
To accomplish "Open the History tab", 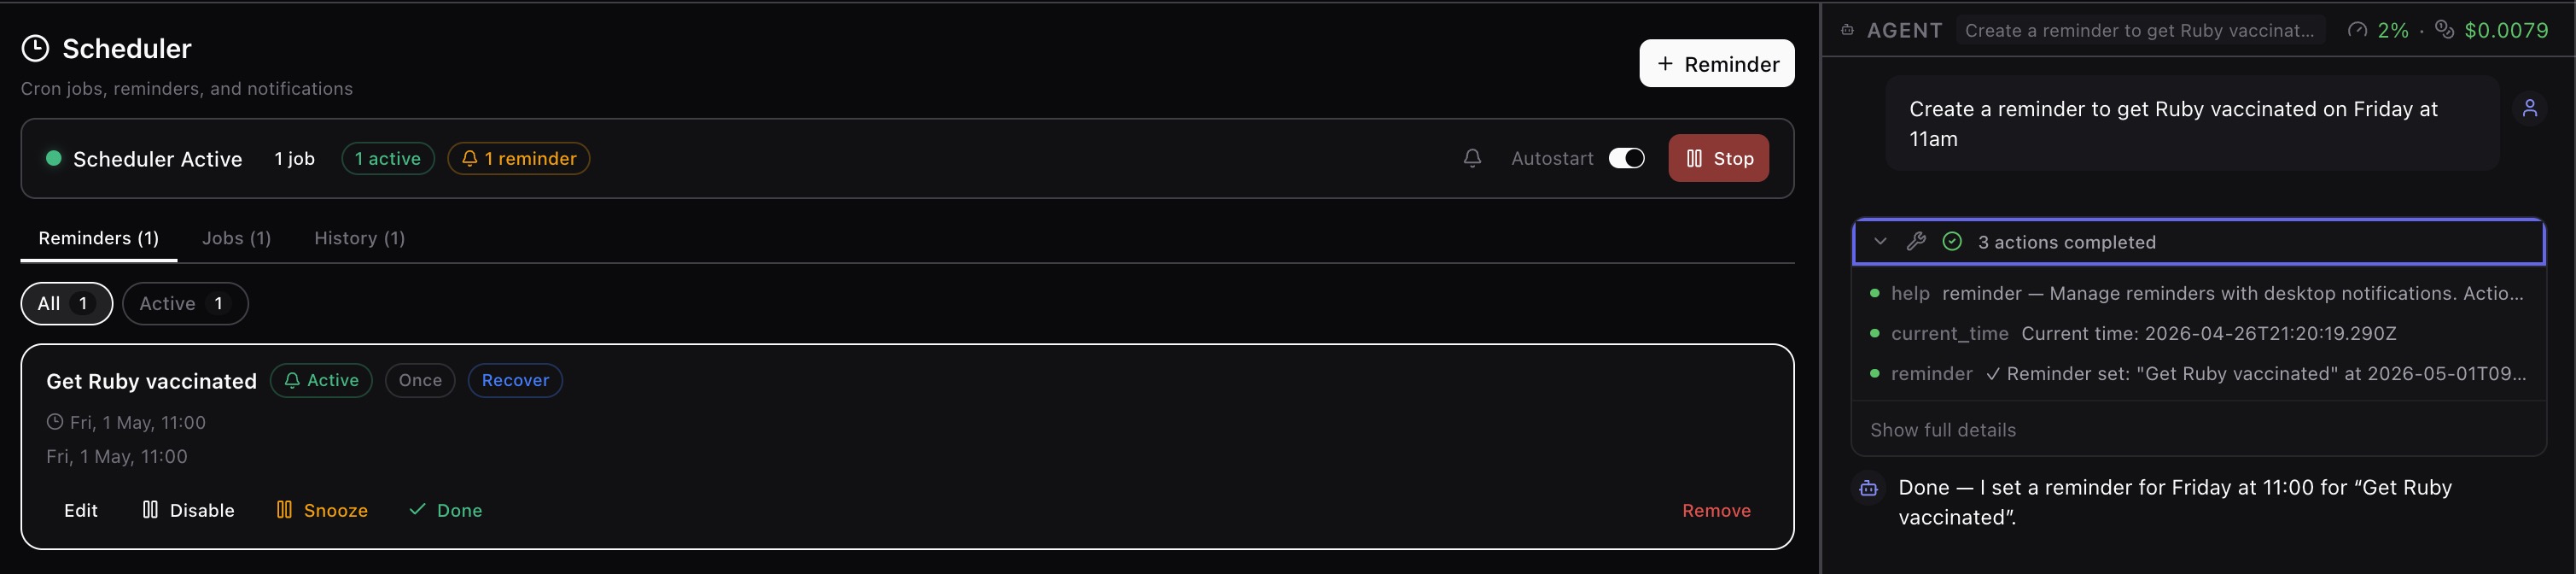I will (359, 238).
